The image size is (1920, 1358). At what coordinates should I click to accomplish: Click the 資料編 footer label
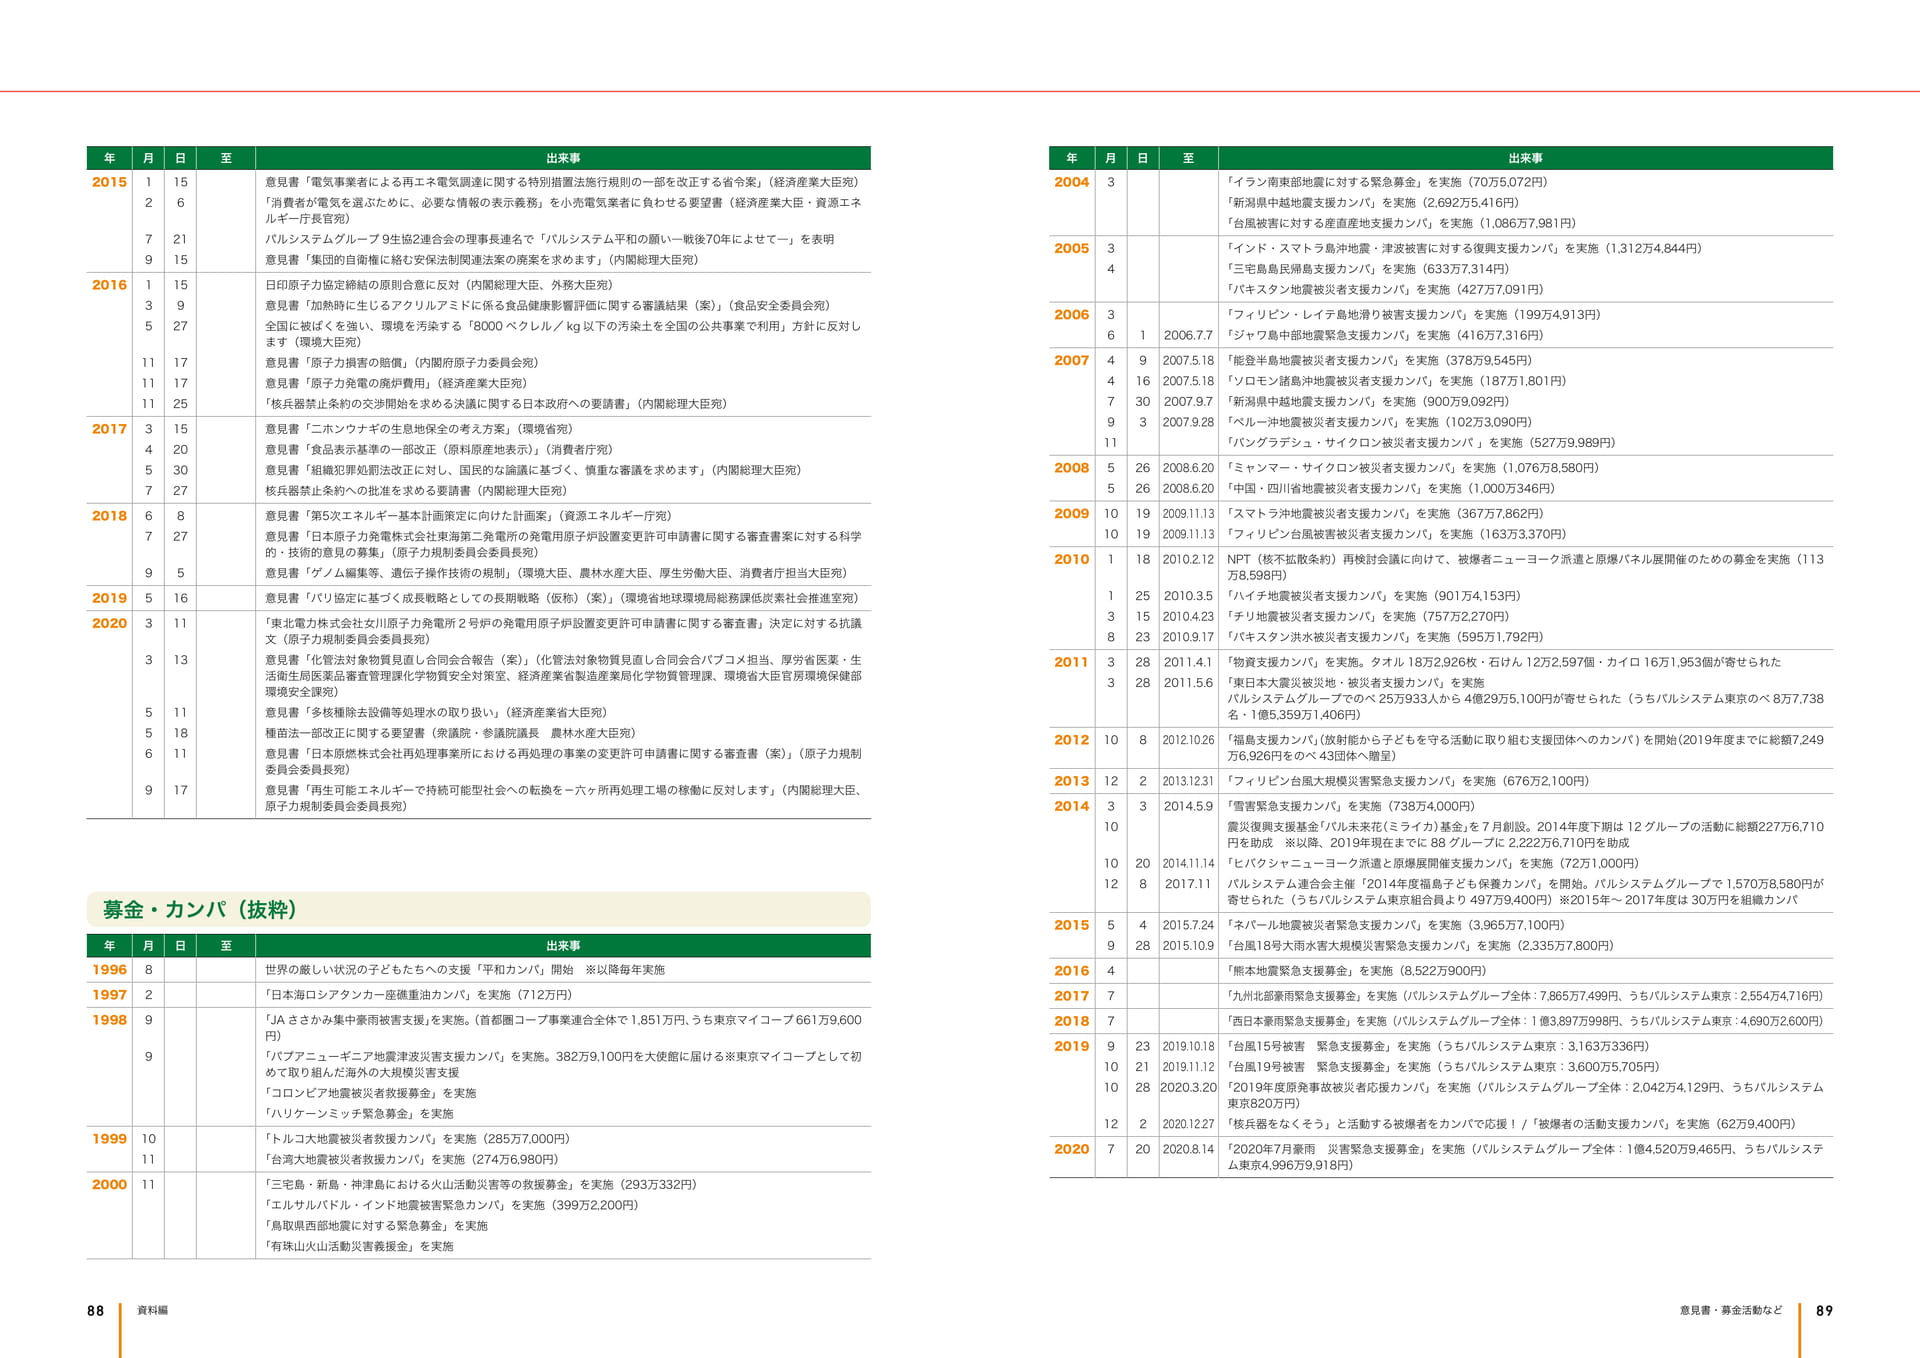coord(152,1310)
